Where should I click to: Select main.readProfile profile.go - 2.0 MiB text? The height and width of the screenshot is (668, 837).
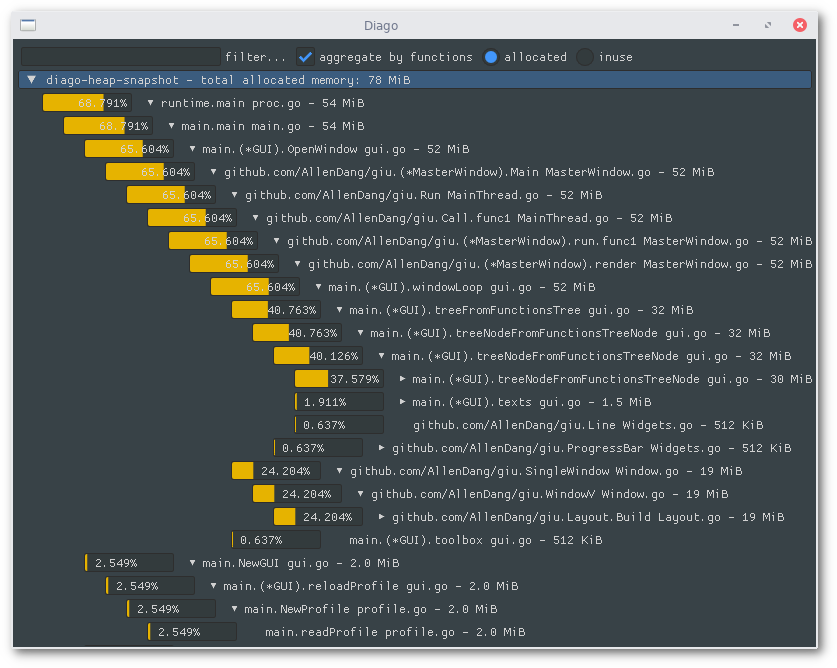coord(395,632)
